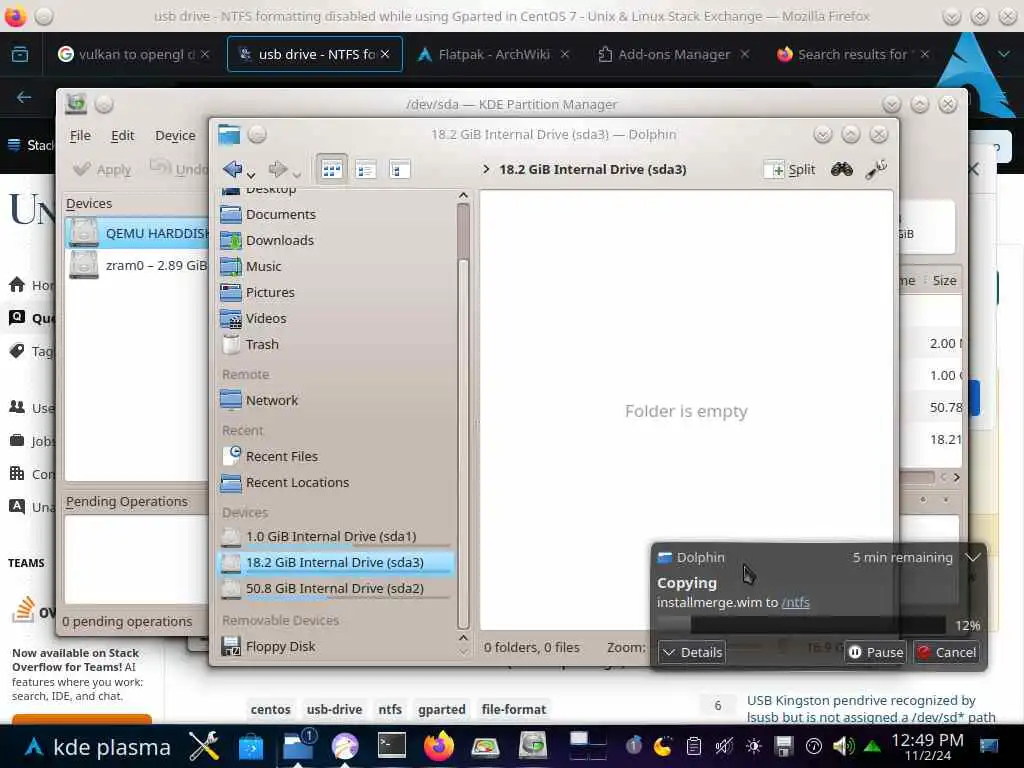The height and width of the screenshot is (768, 1024).
Task: Collapse the Dolphin copy notification with the chevron
Action: (x=972, y=557)
